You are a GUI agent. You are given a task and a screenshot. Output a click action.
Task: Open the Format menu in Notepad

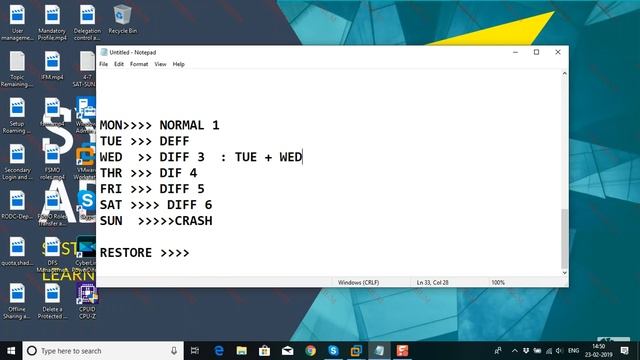coord(139,64)
